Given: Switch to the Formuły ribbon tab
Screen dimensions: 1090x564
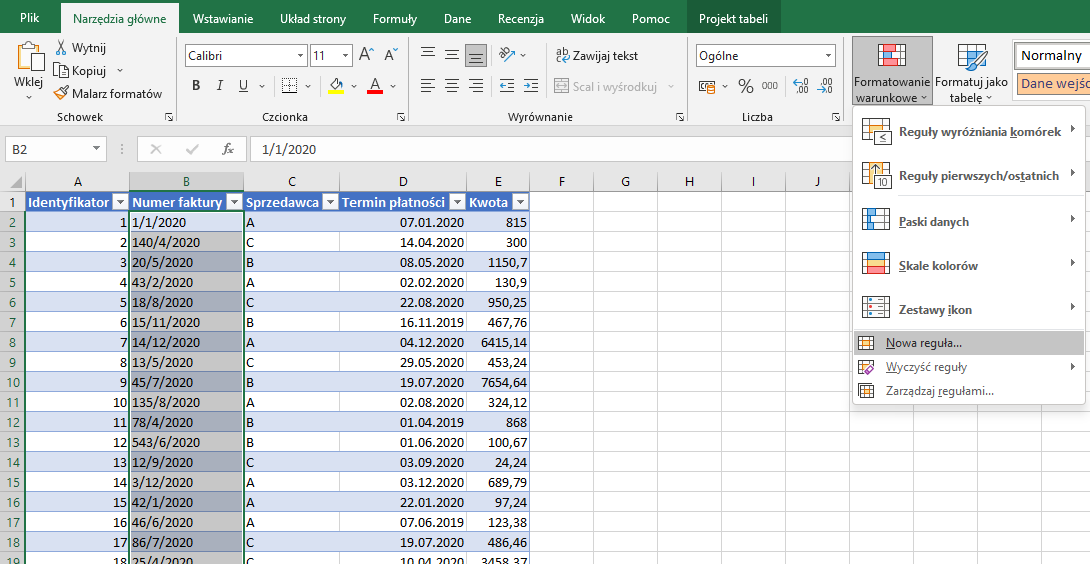Looking at the screenshot, I should coord(394,19).
